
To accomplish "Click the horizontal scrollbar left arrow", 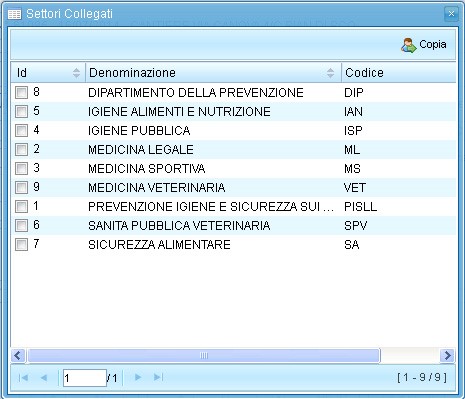I will point(17,355).
